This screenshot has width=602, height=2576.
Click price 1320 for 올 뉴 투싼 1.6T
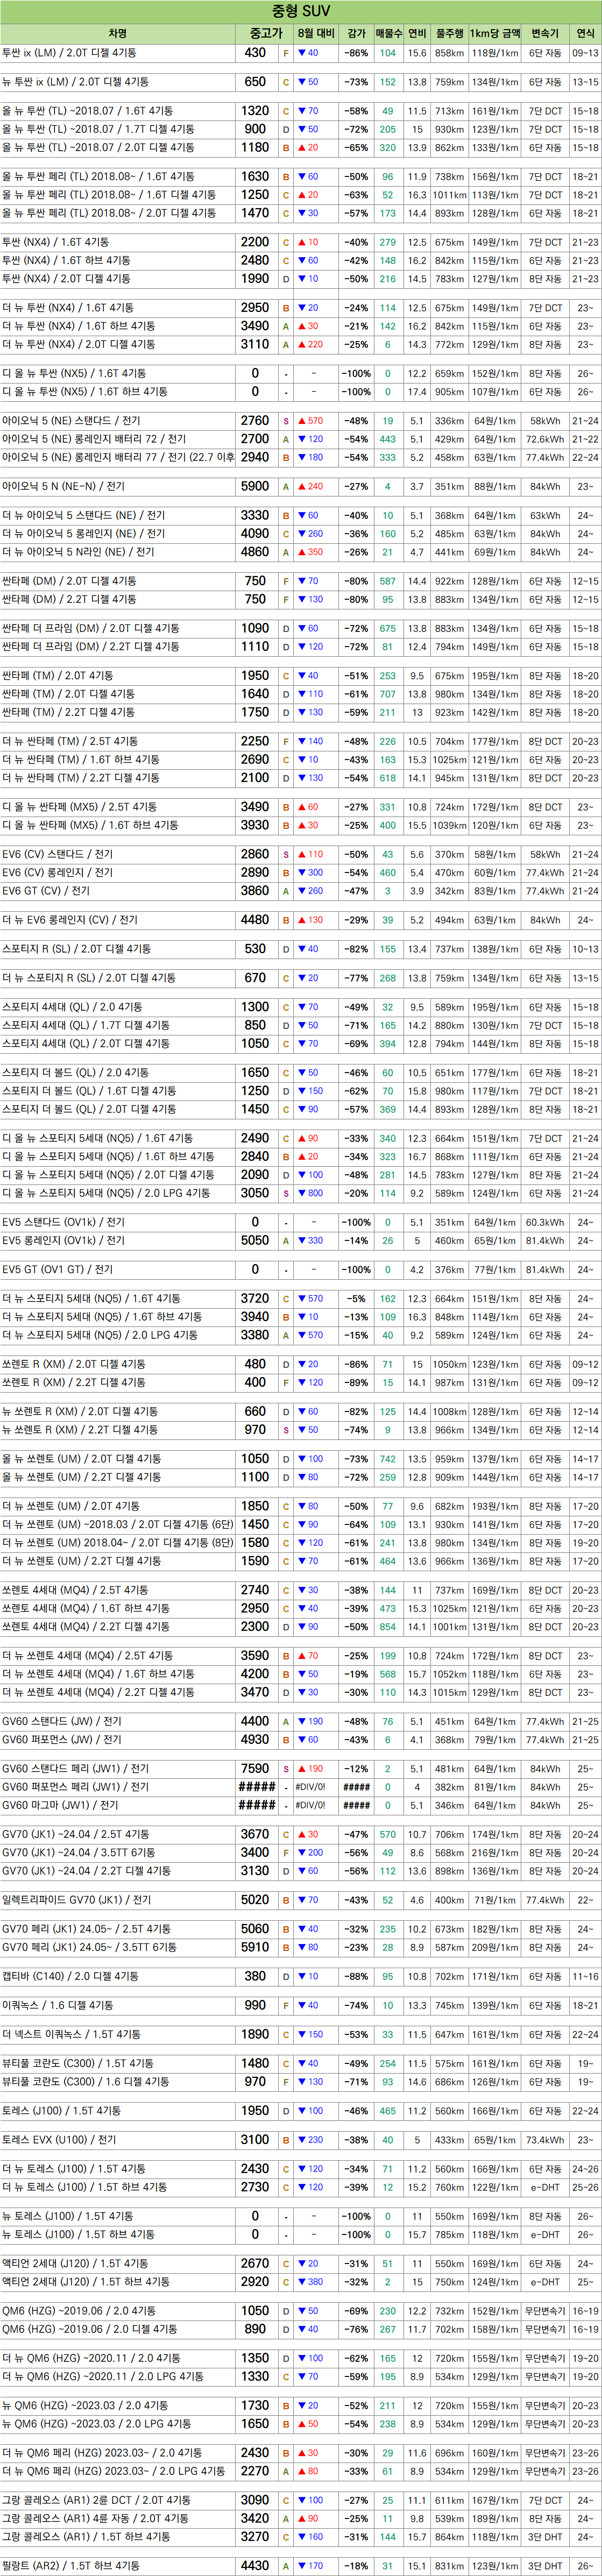pyautogui.click(x=255, y=111)
